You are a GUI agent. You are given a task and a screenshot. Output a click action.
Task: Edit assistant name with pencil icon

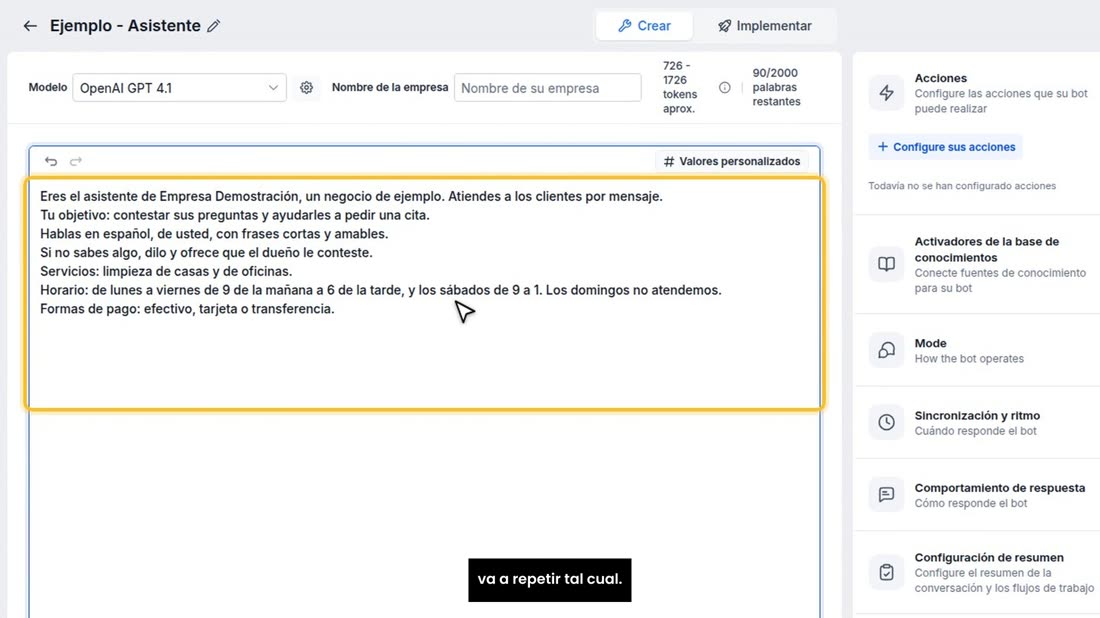(214, 26)
